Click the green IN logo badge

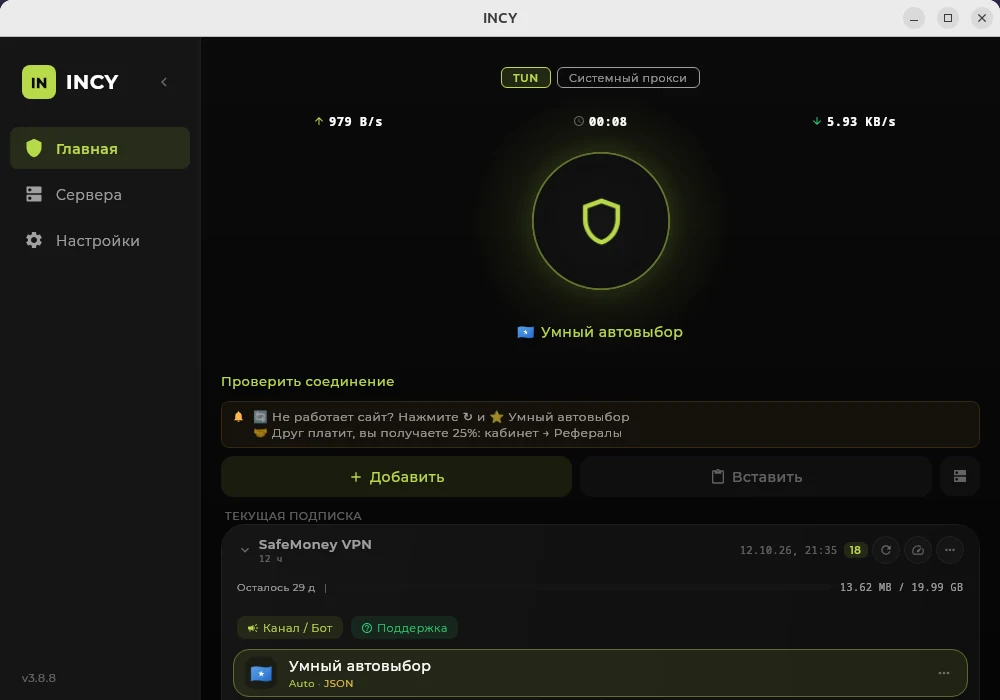pyautogui.click(x=39, y=82)
